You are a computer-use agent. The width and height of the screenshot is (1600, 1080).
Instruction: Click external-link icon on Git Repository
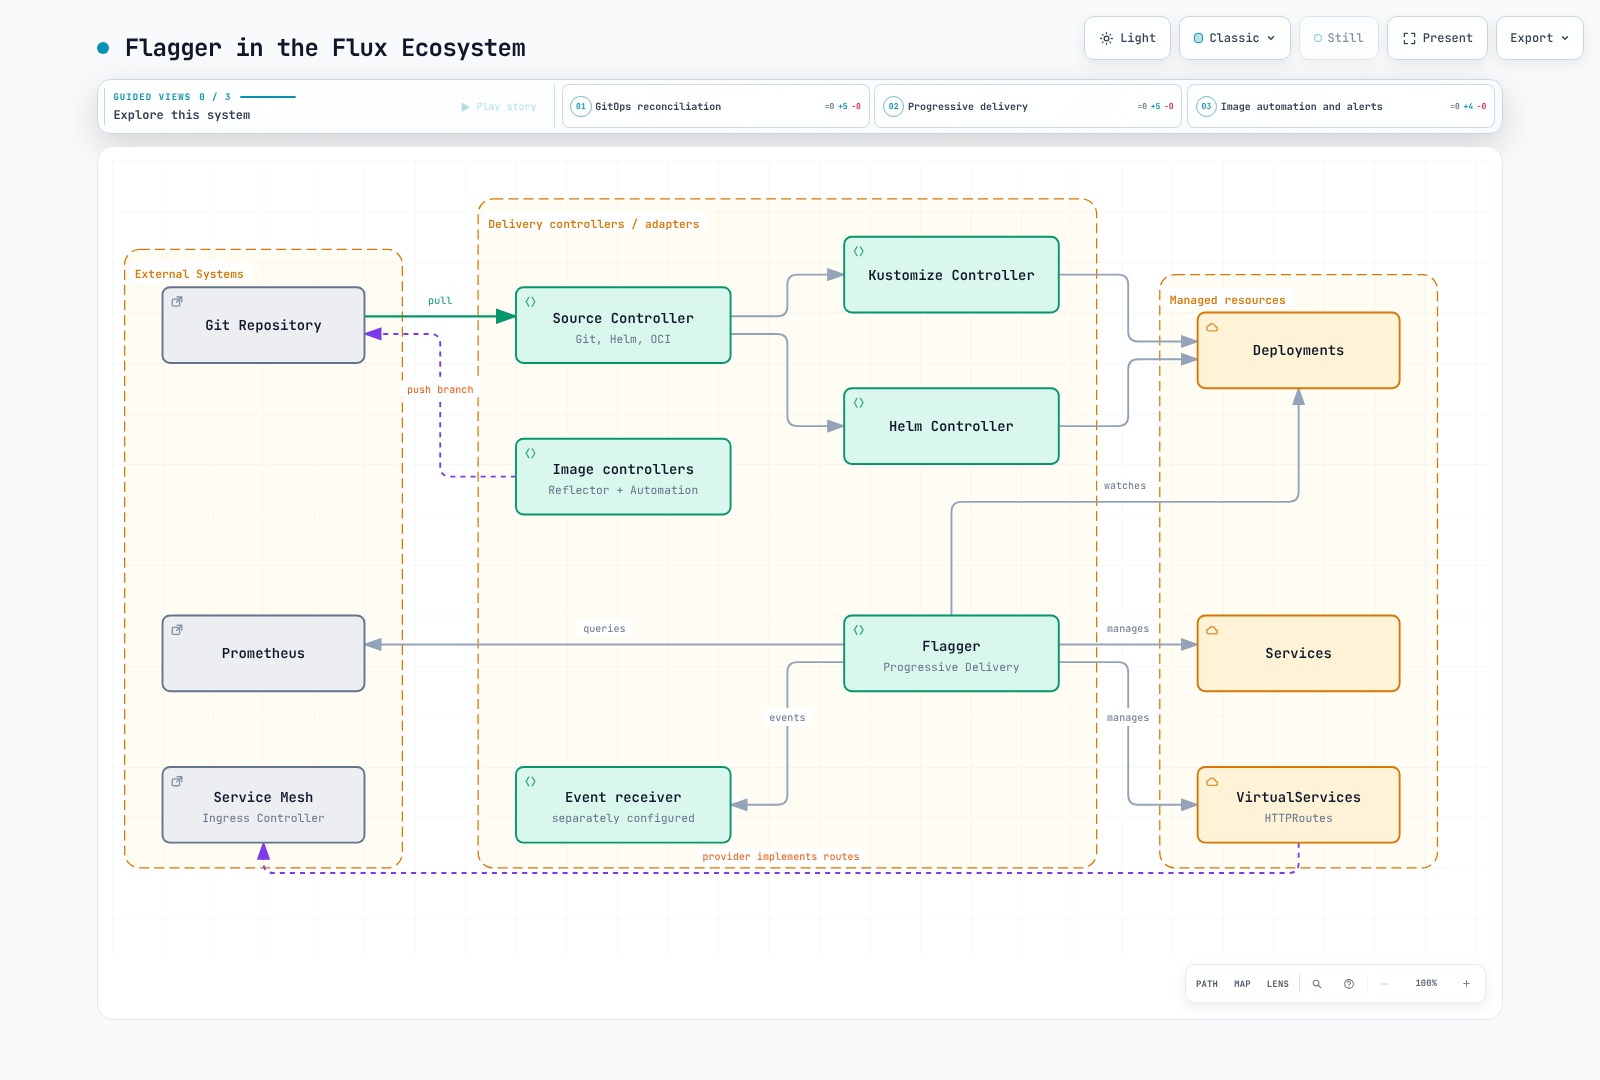click(x=177, y=301)
